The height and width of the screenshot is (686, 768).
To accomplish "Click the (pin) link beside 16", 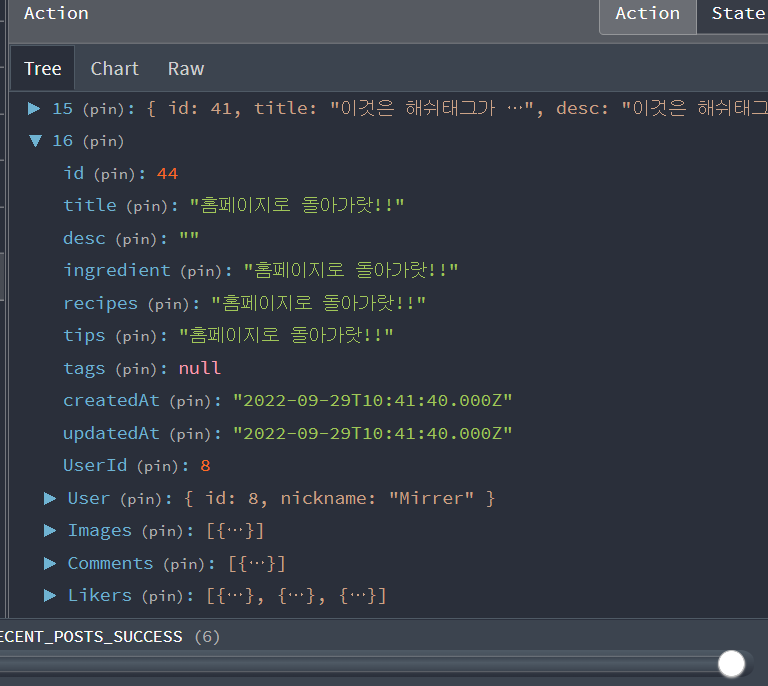I will [x=103, y=142].
